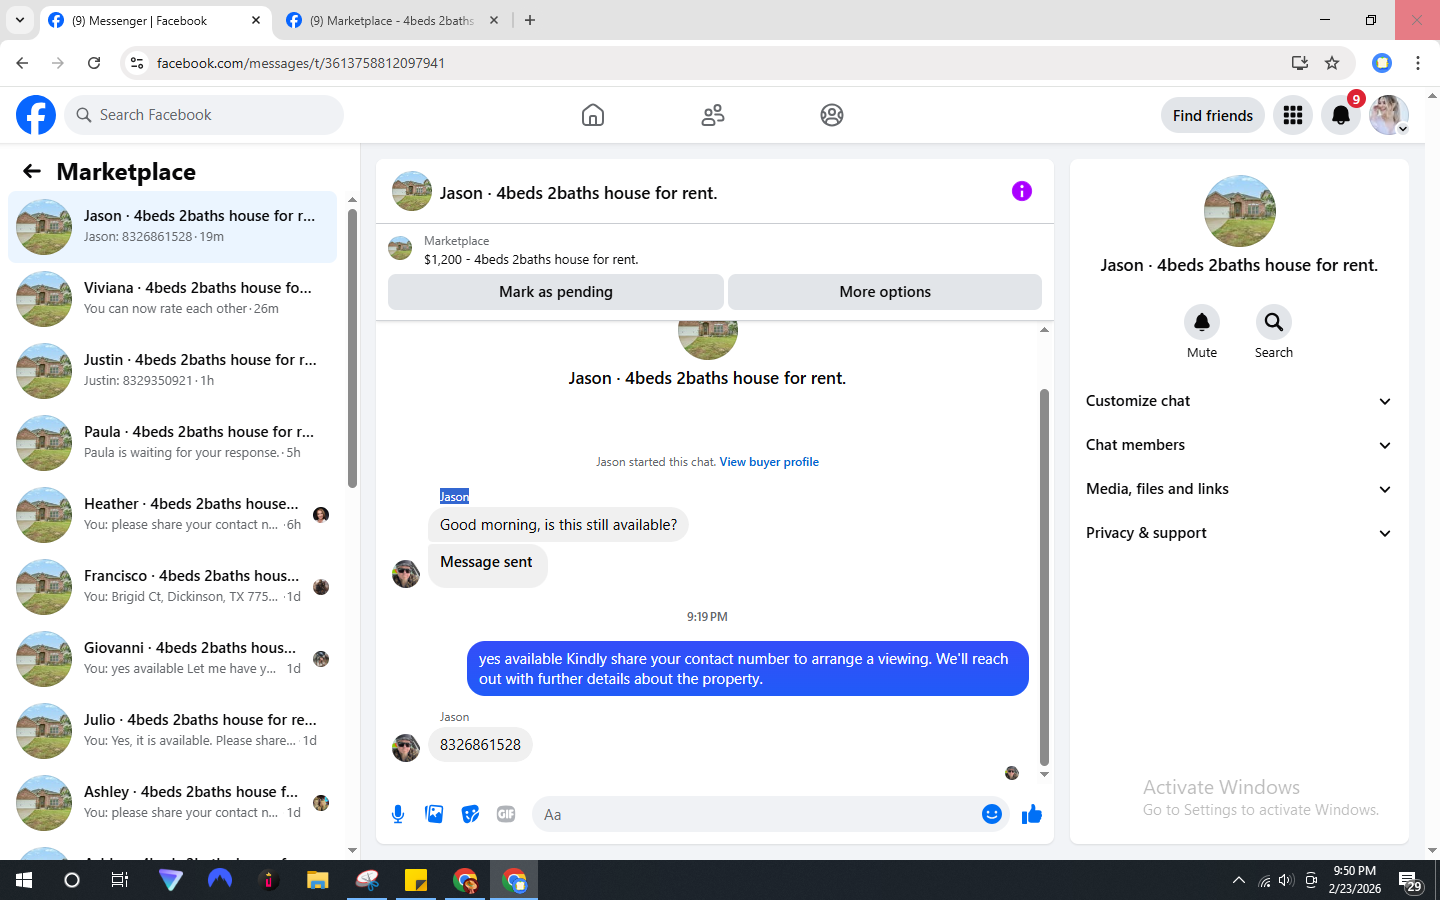This screenshot has width=1440, height=900.
Task: Click the house thumbnail in the right panel
Action: pos(1240,211)
